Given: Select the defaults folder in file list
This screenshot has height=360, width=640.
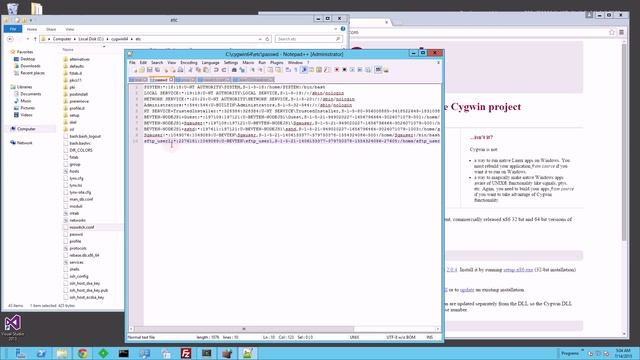Looking at the screenshot, I should [x=77, y=66].
